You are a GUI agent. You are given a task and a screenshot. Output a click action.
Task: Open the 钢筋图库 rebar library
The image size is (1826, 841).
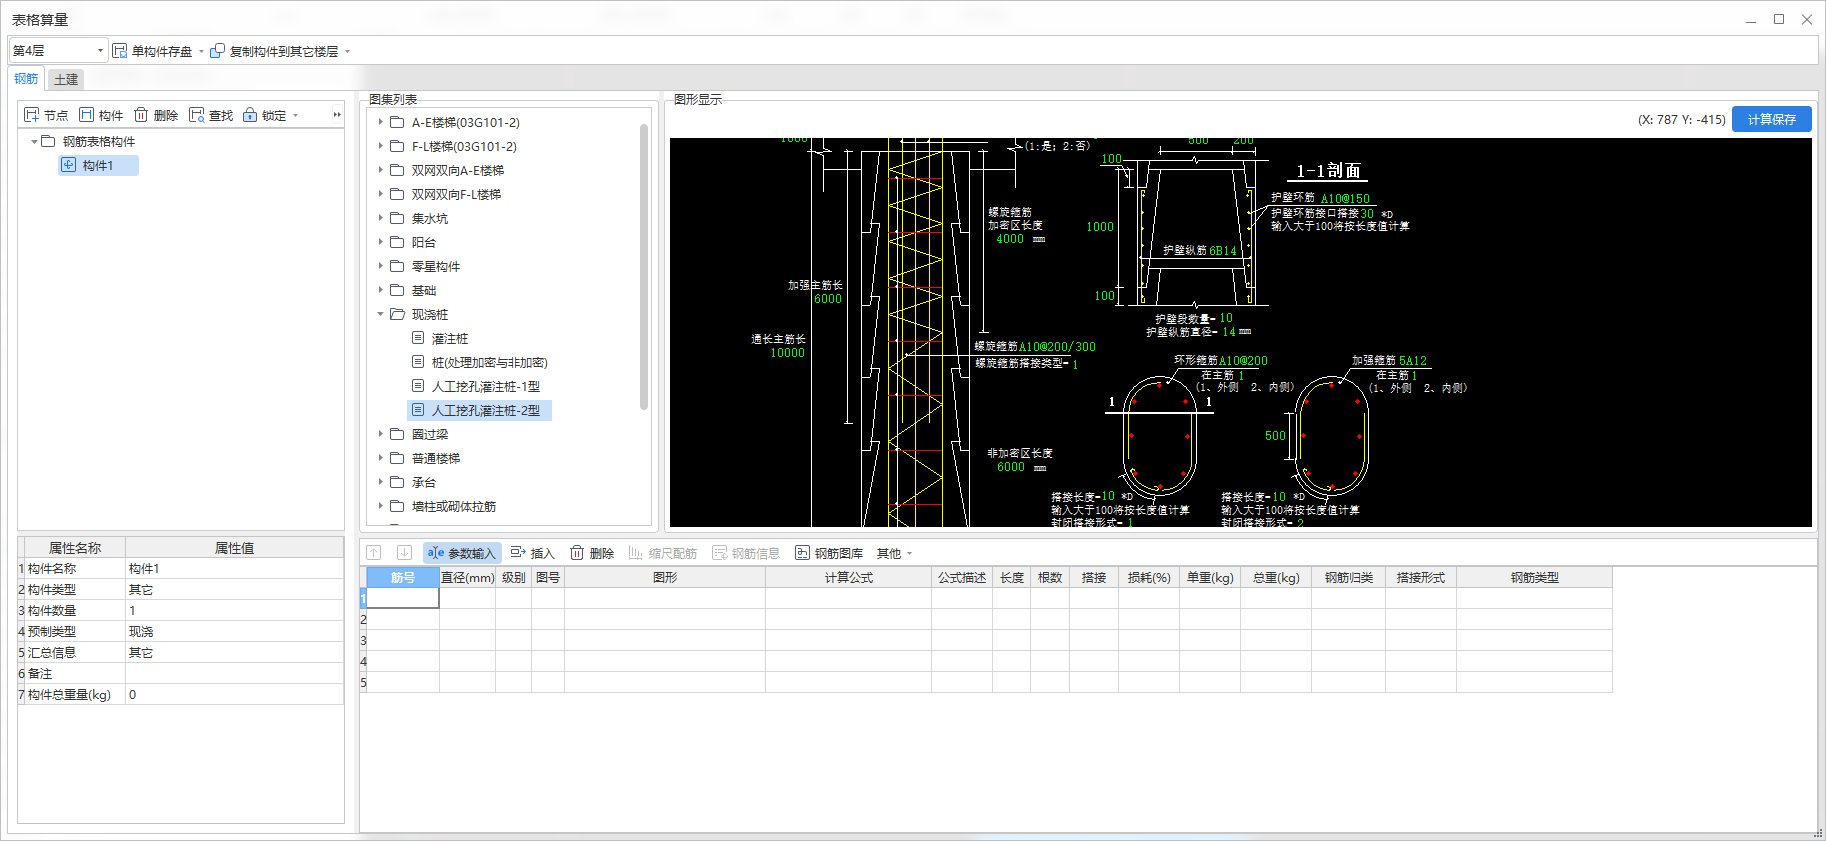(x=829, y=553)
